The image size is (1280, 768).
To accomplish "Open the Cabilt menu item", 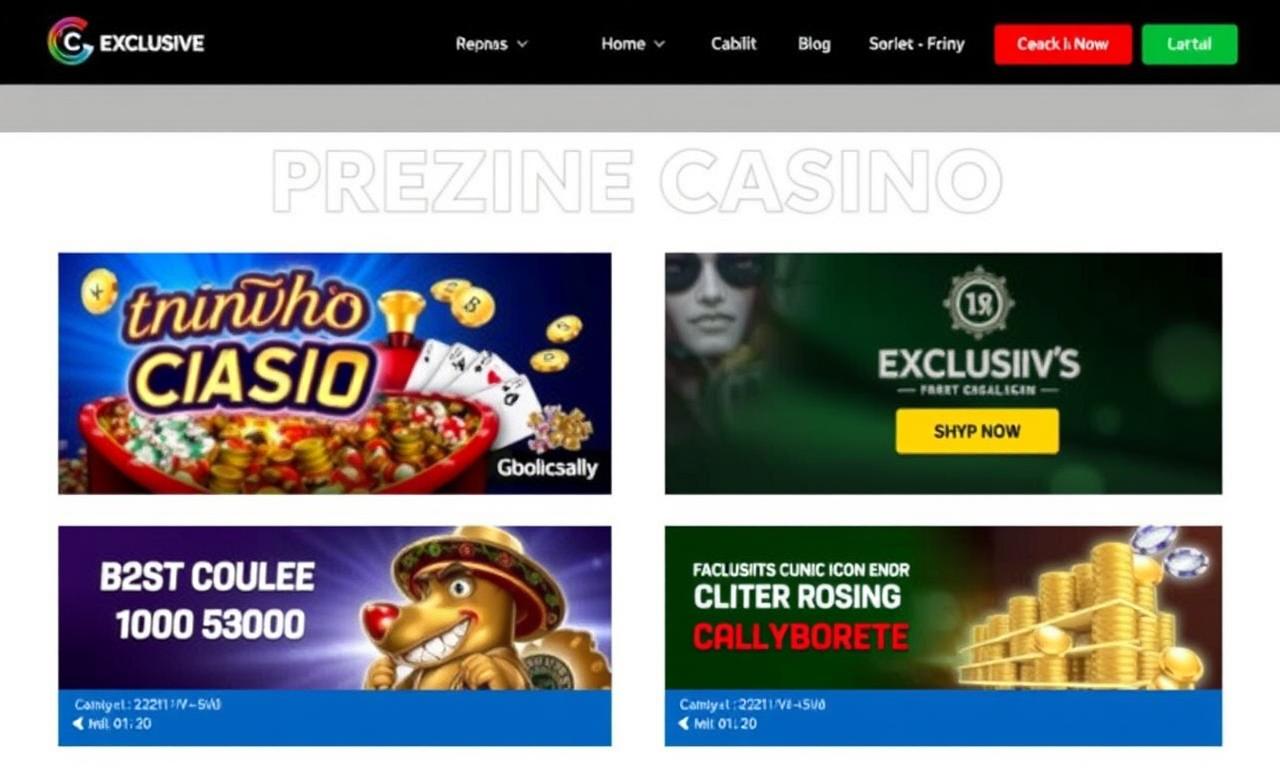I will click(734, 44).
